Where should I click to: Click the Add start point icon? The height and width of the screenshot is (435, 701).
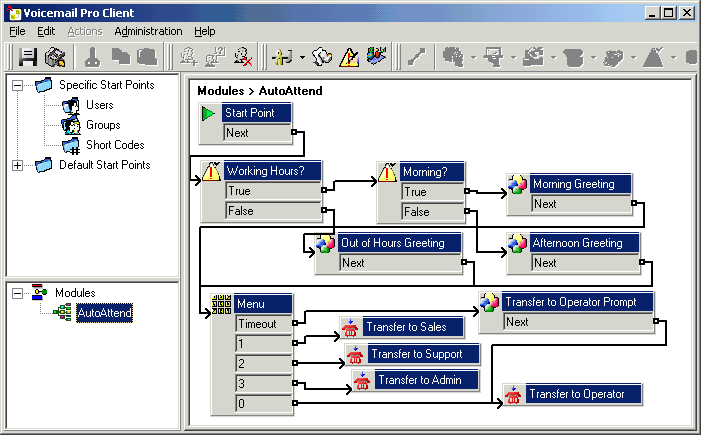click(189, 57)
